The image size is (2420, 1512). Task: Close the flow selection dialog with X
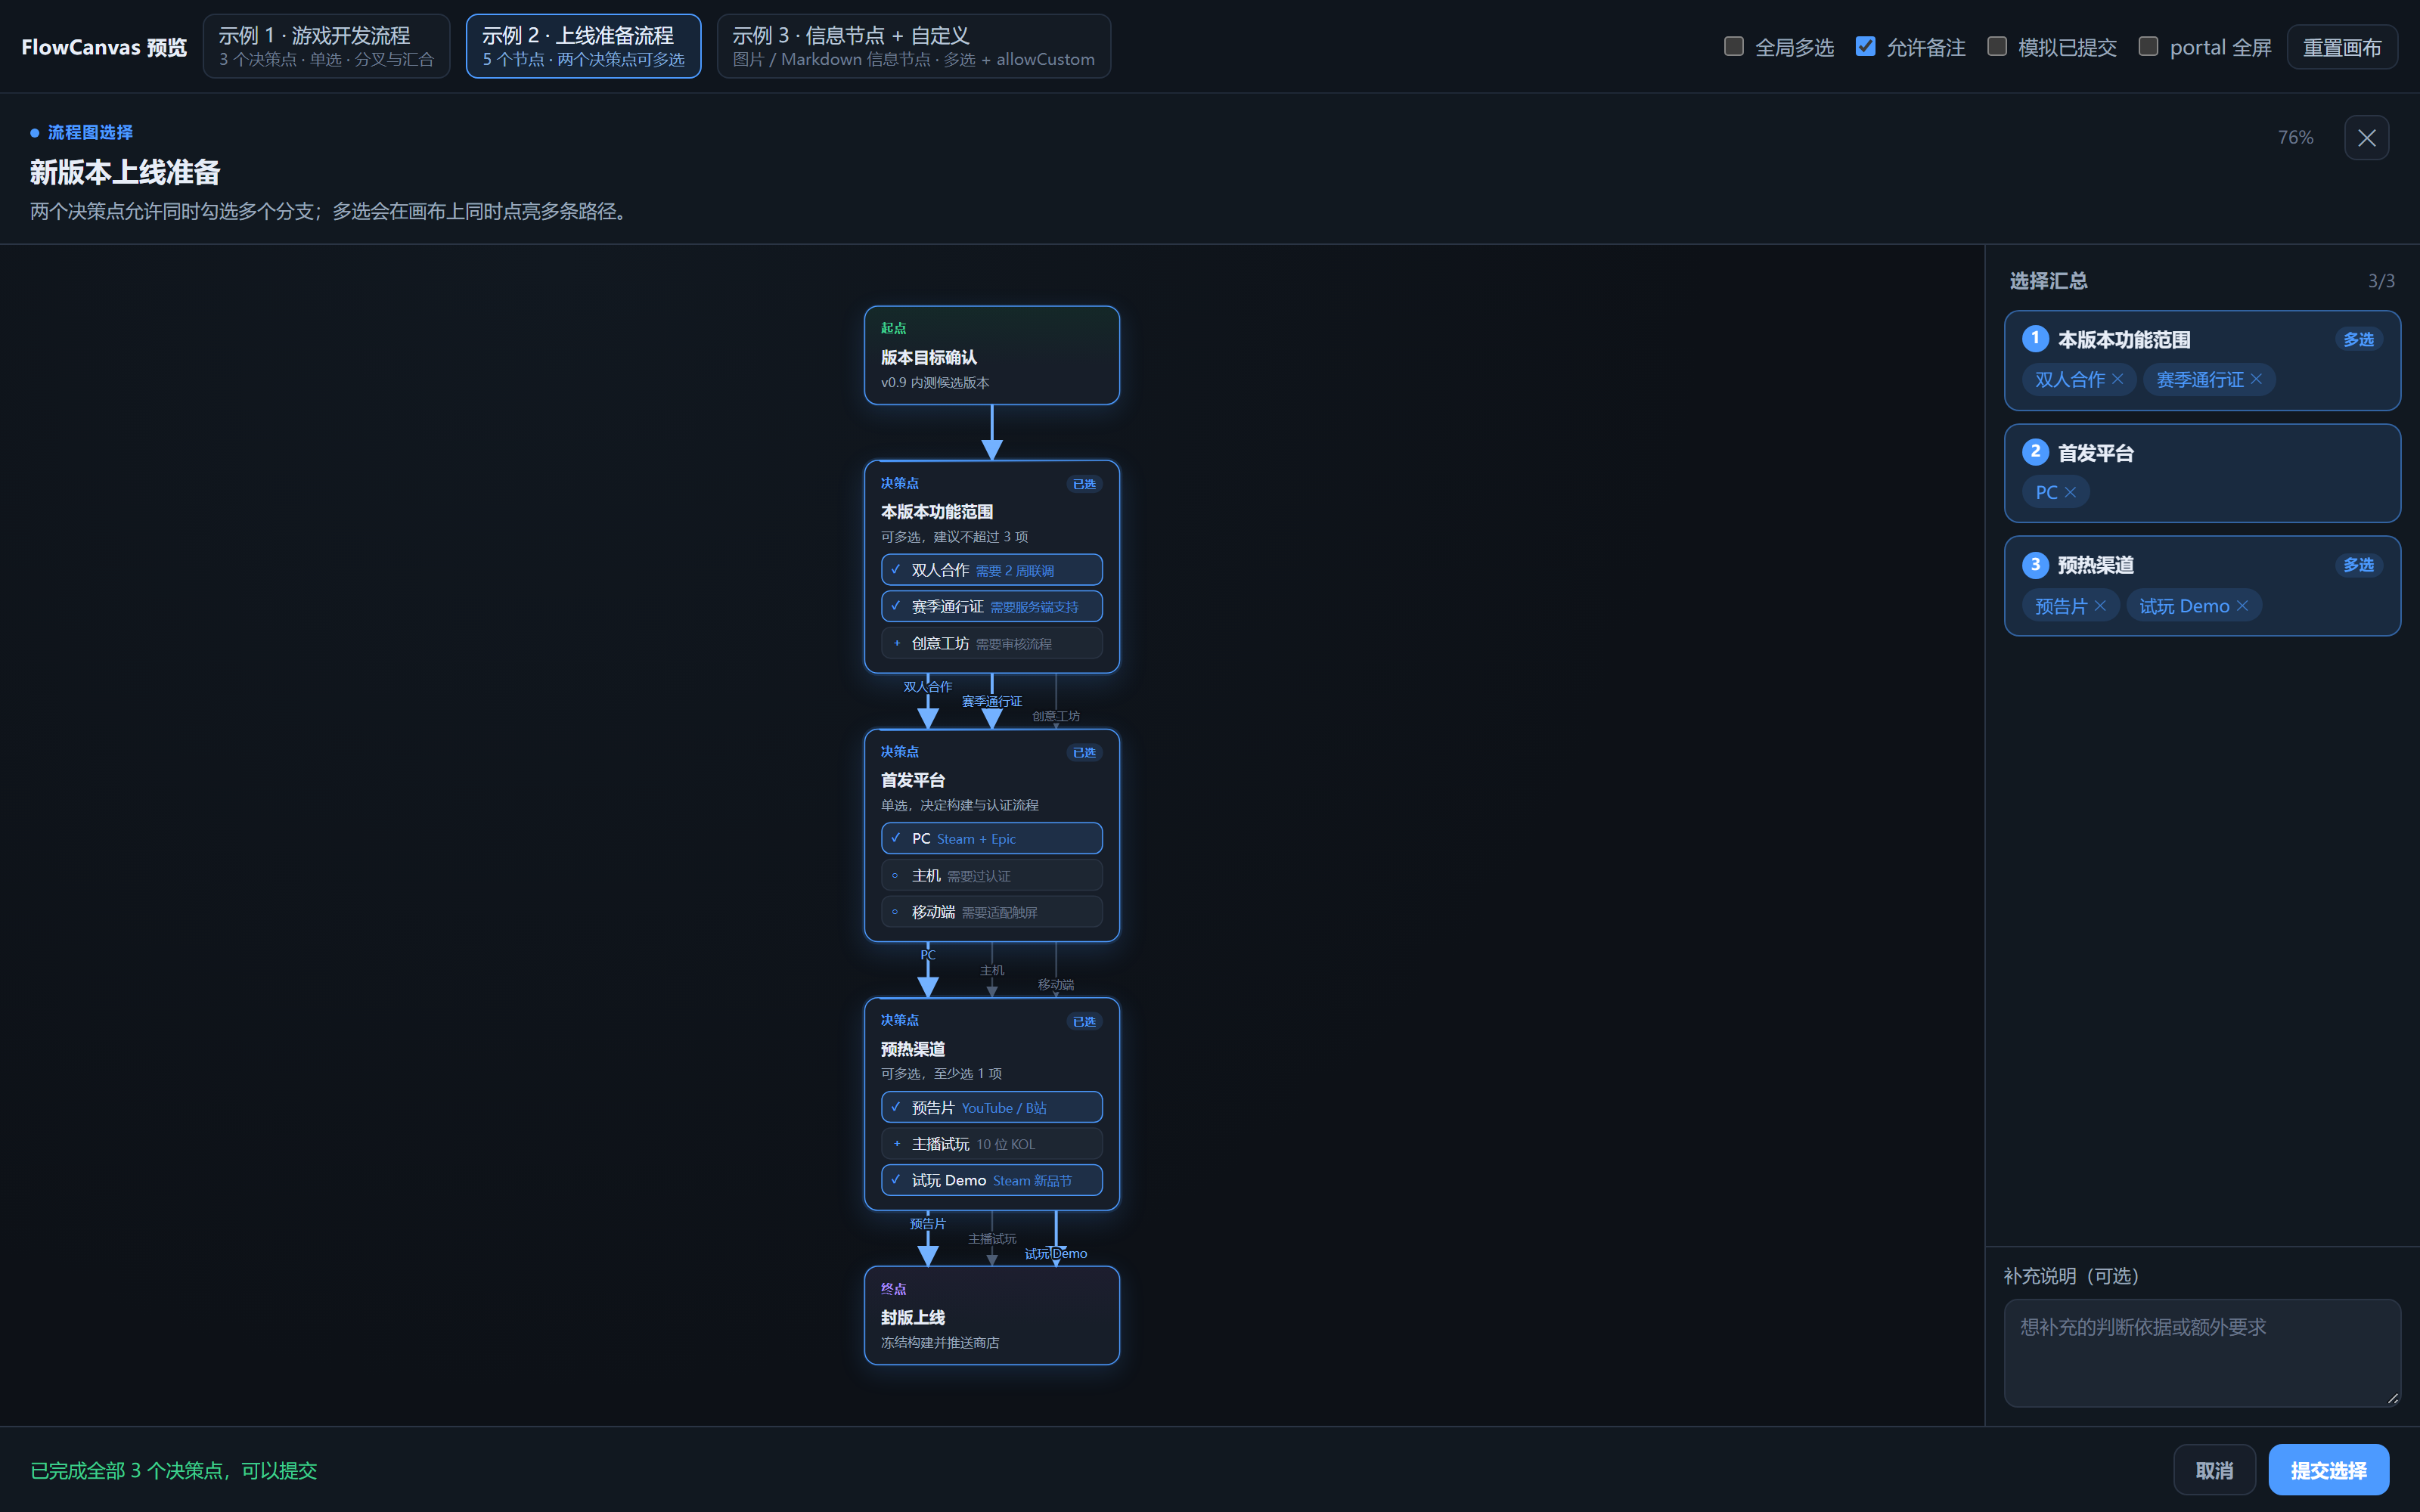point(2366,138)
